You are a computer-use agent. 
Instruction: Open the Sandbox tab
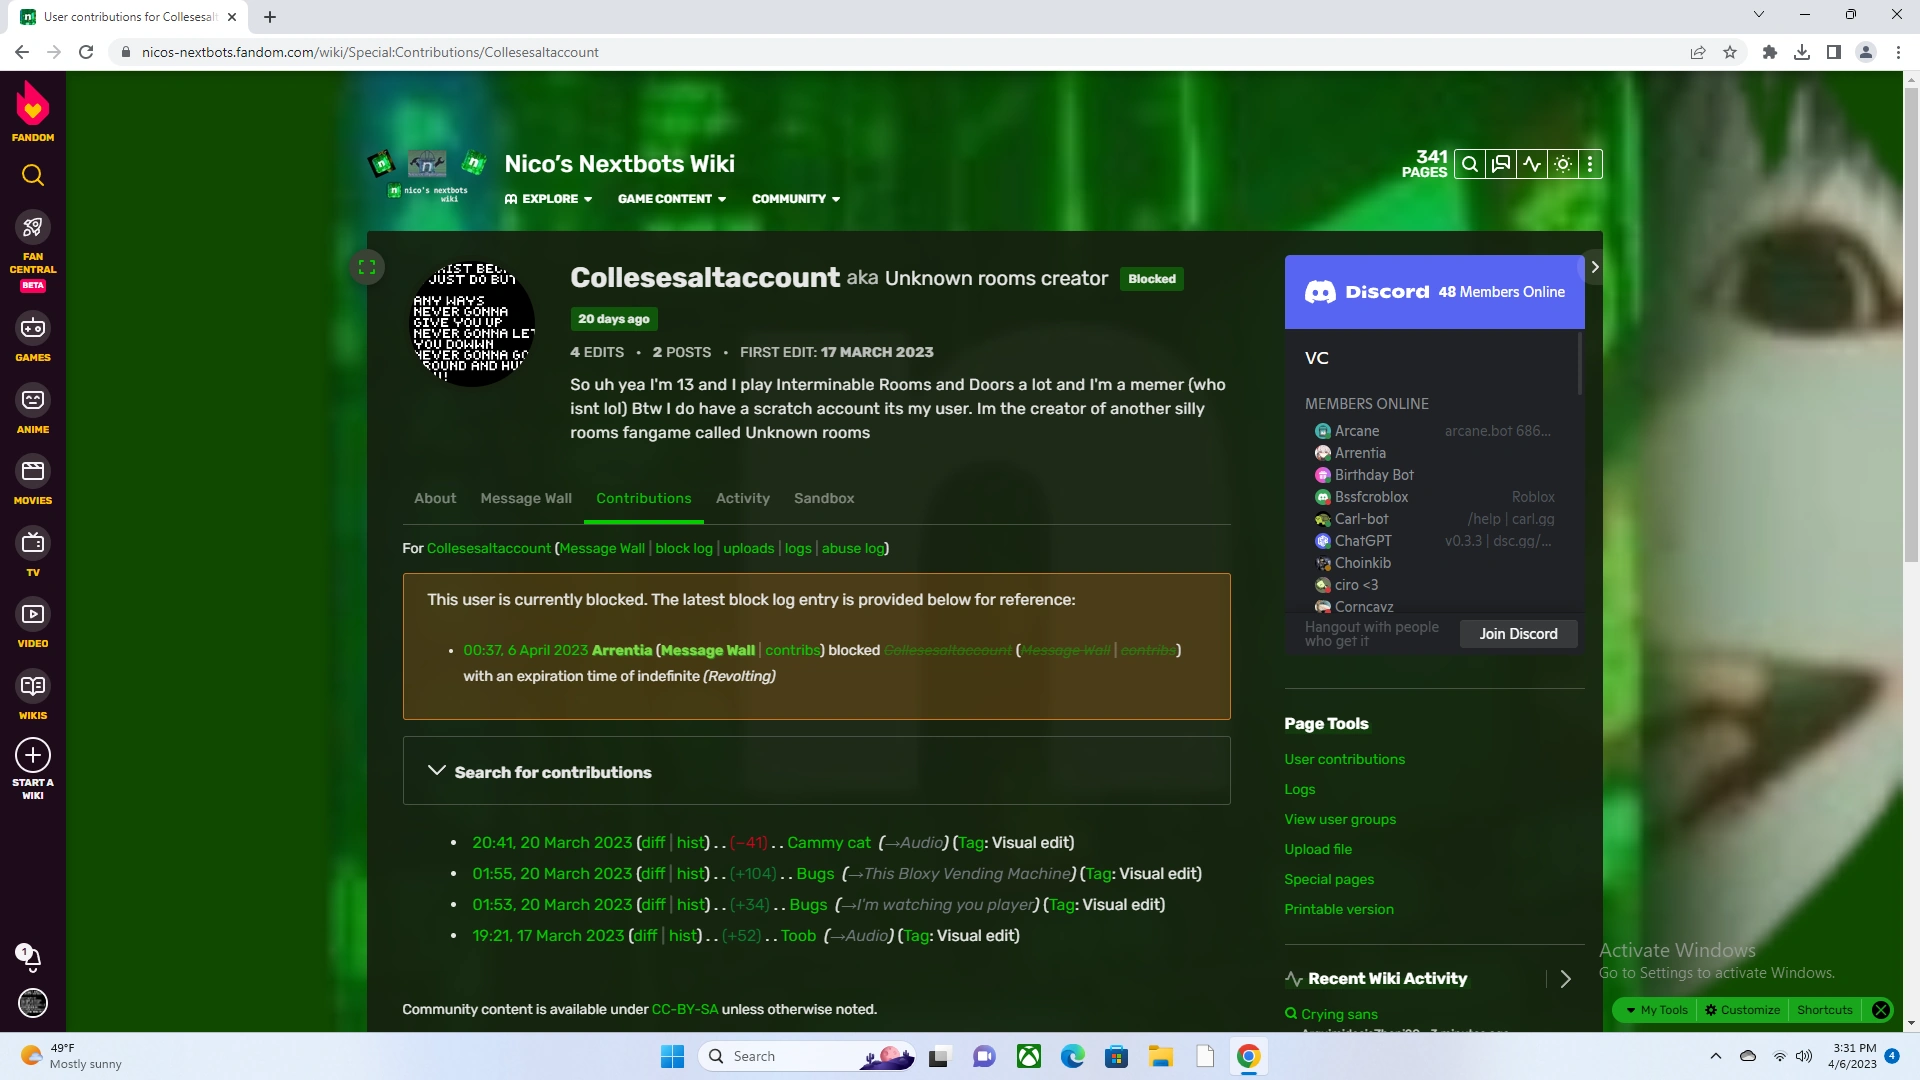[824, 498]
